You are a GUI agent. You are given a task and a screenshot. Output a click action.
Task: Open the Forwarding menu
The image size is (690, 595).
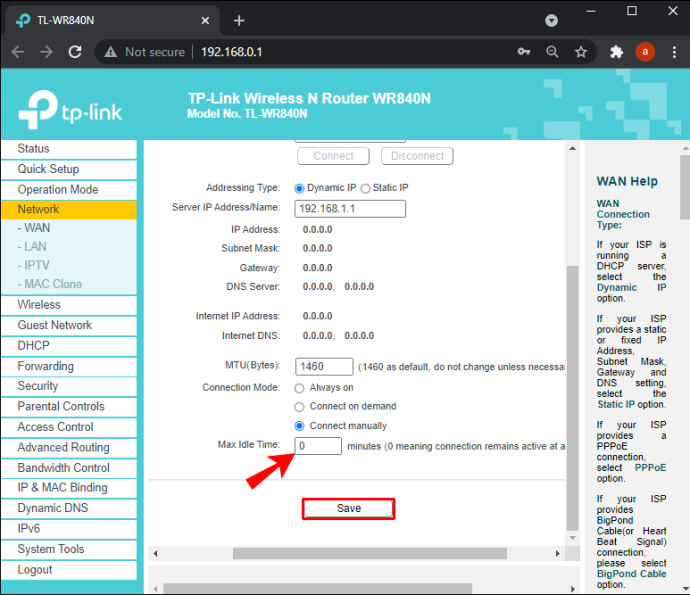tap(69, 366)
